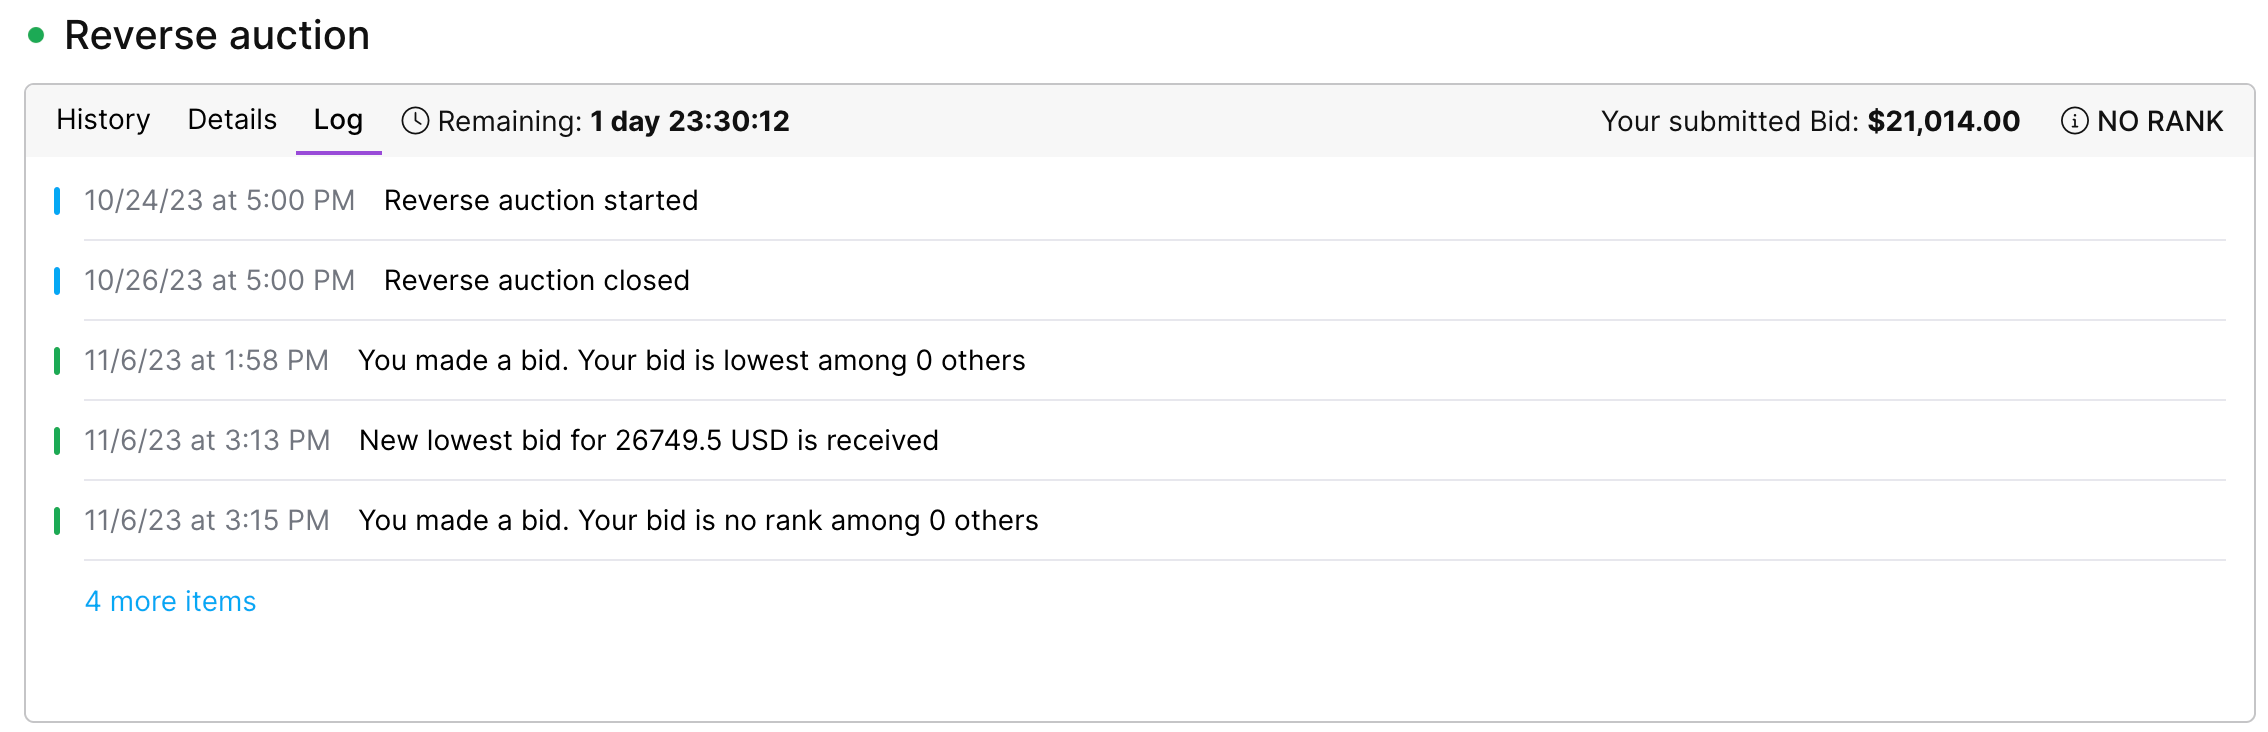Click the green status dot beside Reverse auction

pos(37,36)
